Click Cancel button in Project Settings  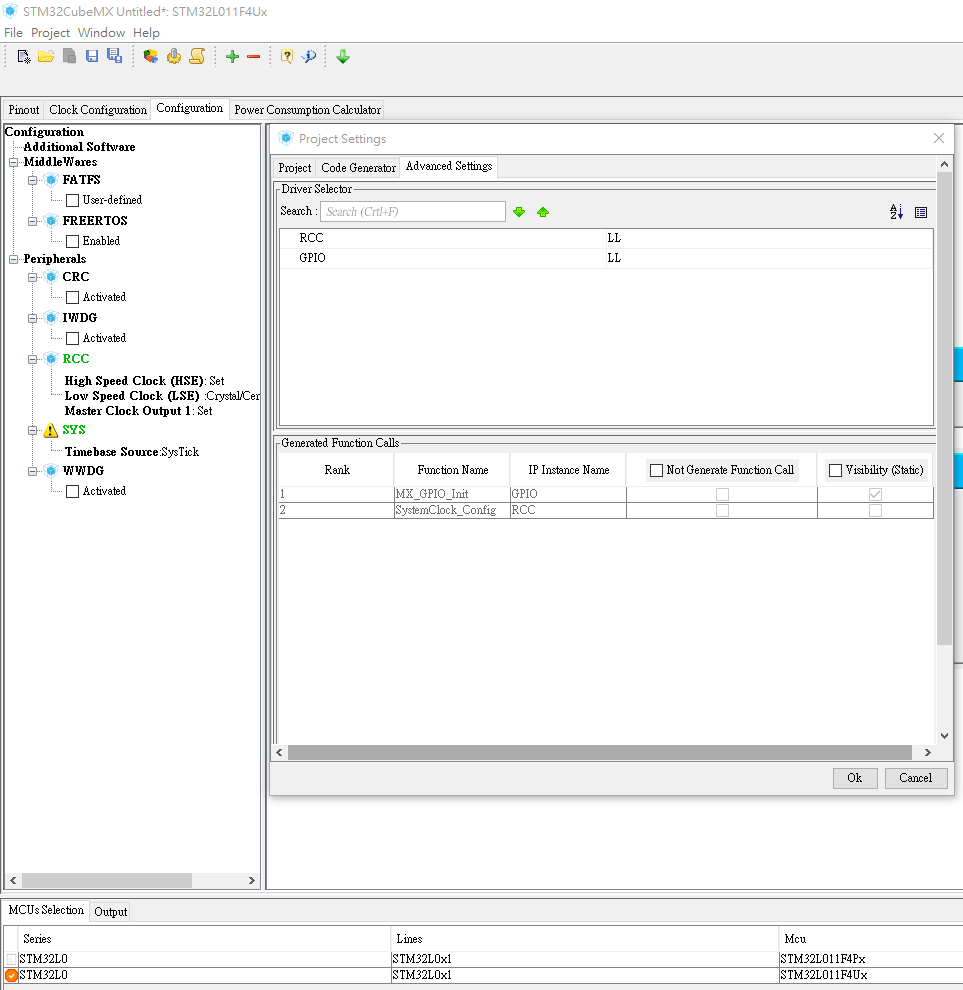916,778
